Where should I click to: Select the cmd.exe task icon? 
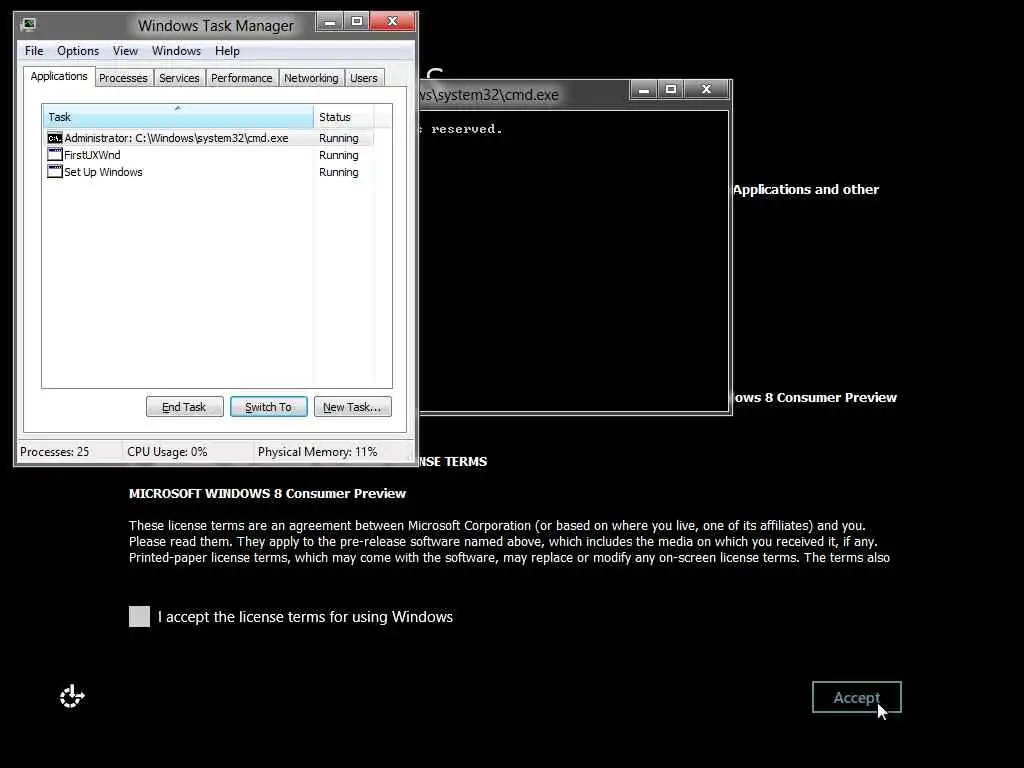55,138
